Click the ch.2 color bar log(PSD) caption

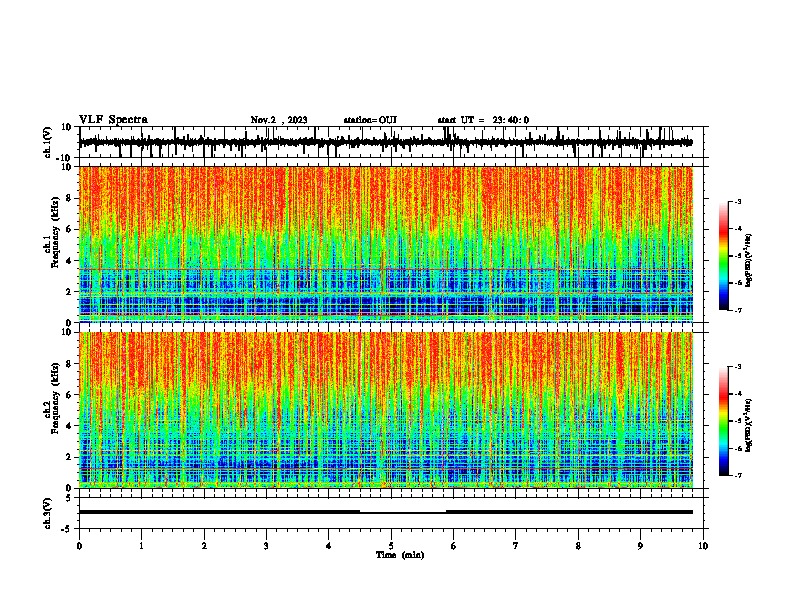(749, 425)
